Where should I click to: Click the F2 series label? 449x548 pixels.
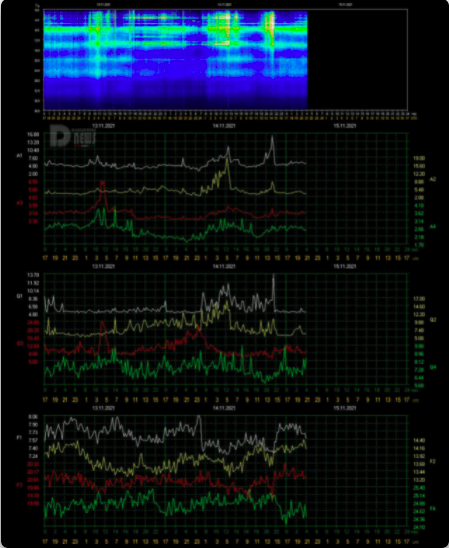click(433, 461)
